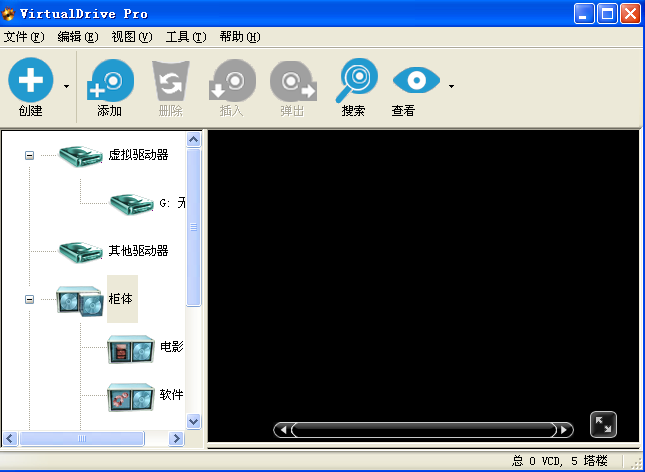The height and width of the screenshot is (472, 645).
Task: Click the 创建 (Create) toolbar icon
Action: 31,80
